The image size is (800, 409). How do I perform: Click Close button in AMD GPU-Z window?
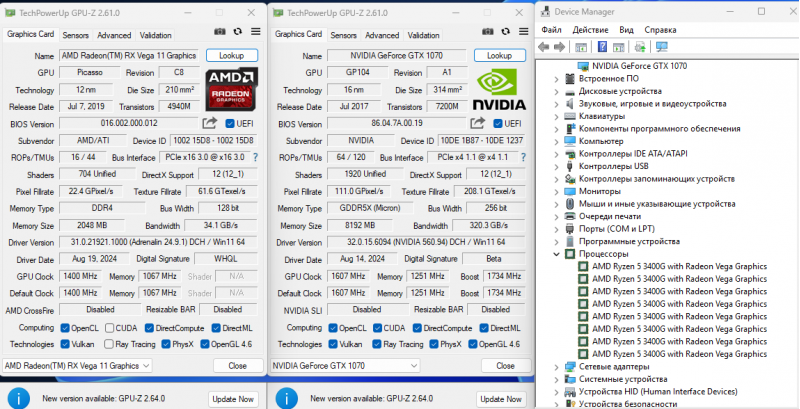tap(238, 366)
